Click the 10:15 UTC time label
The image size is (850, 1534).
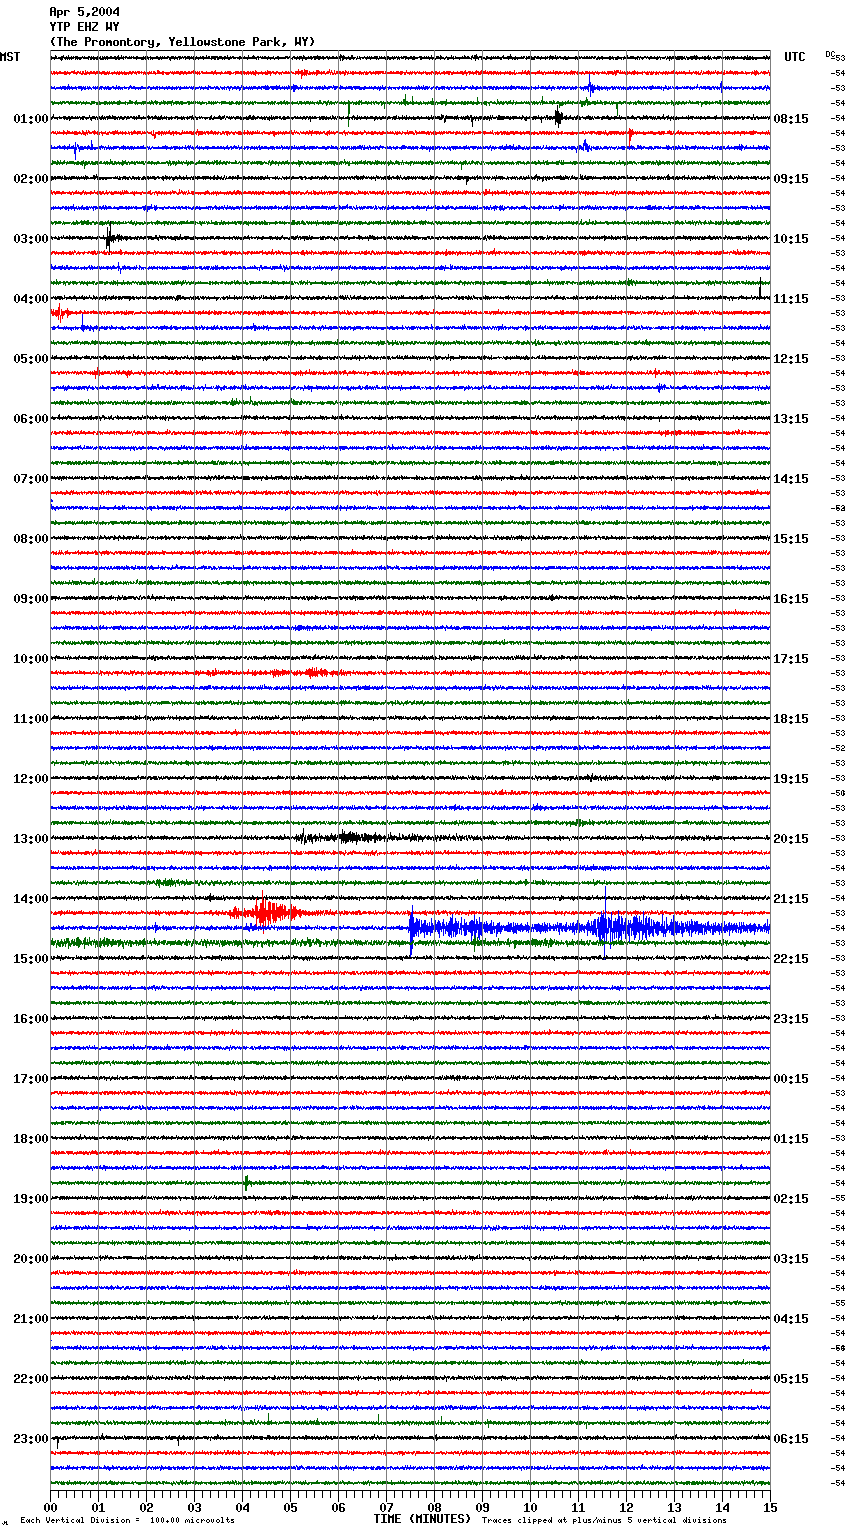click(791, 239)
